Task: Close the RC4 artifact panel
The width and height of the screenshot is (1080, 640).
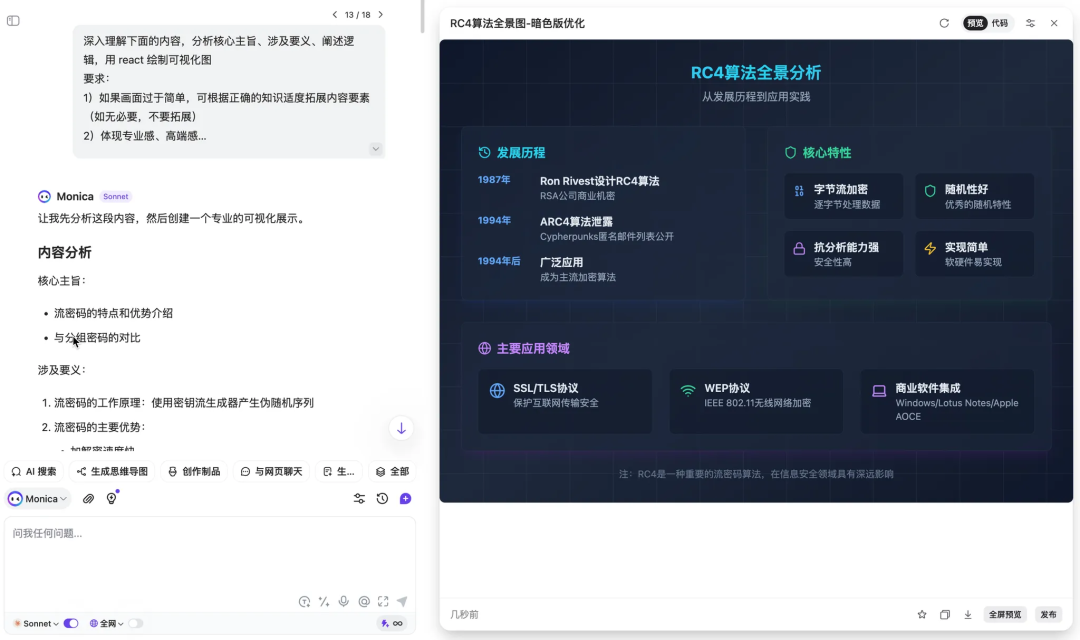Action: click(1054, 23)
